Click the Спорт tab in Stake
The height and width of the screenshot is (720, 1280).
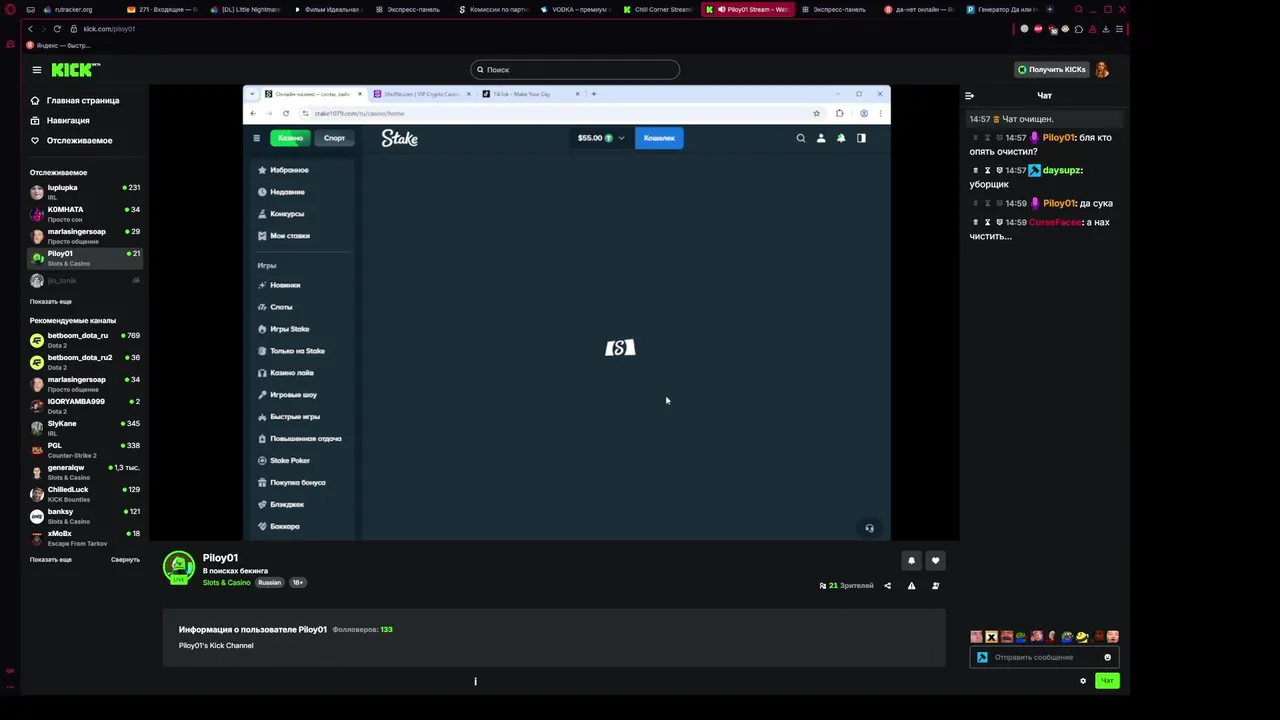[334, 138]
